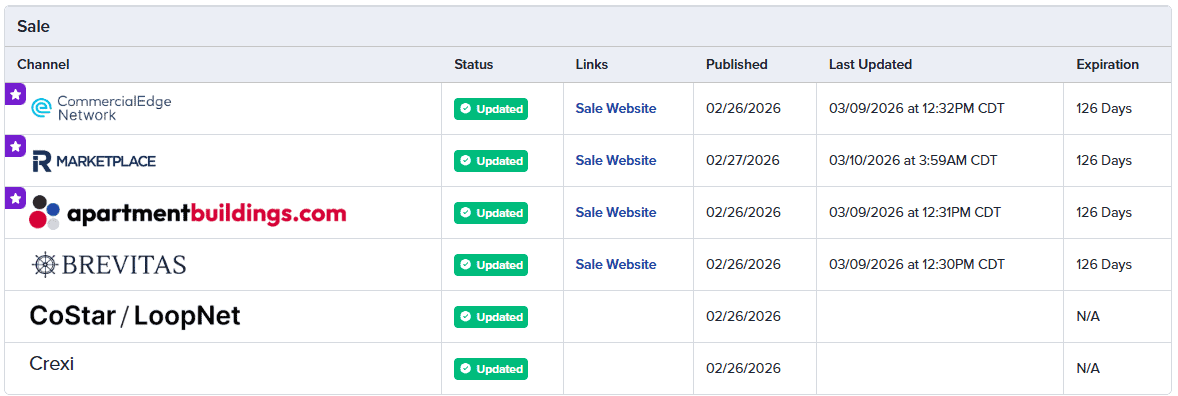The width and height of the screenshot is (1178, 396).
Task: Click the purple star badge on apartmentbuildings.com row
Action: [x=16, y=198]
